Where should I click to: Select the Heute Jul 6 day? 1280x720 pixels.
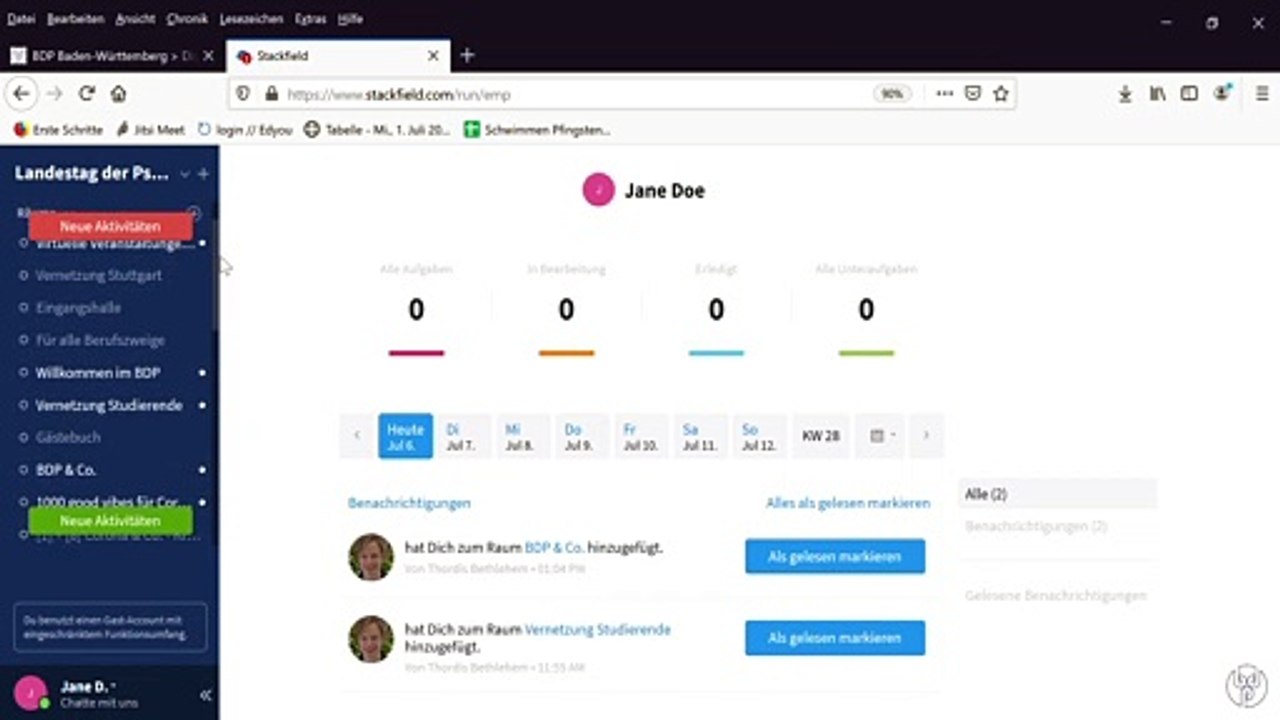tap(405, 436)
